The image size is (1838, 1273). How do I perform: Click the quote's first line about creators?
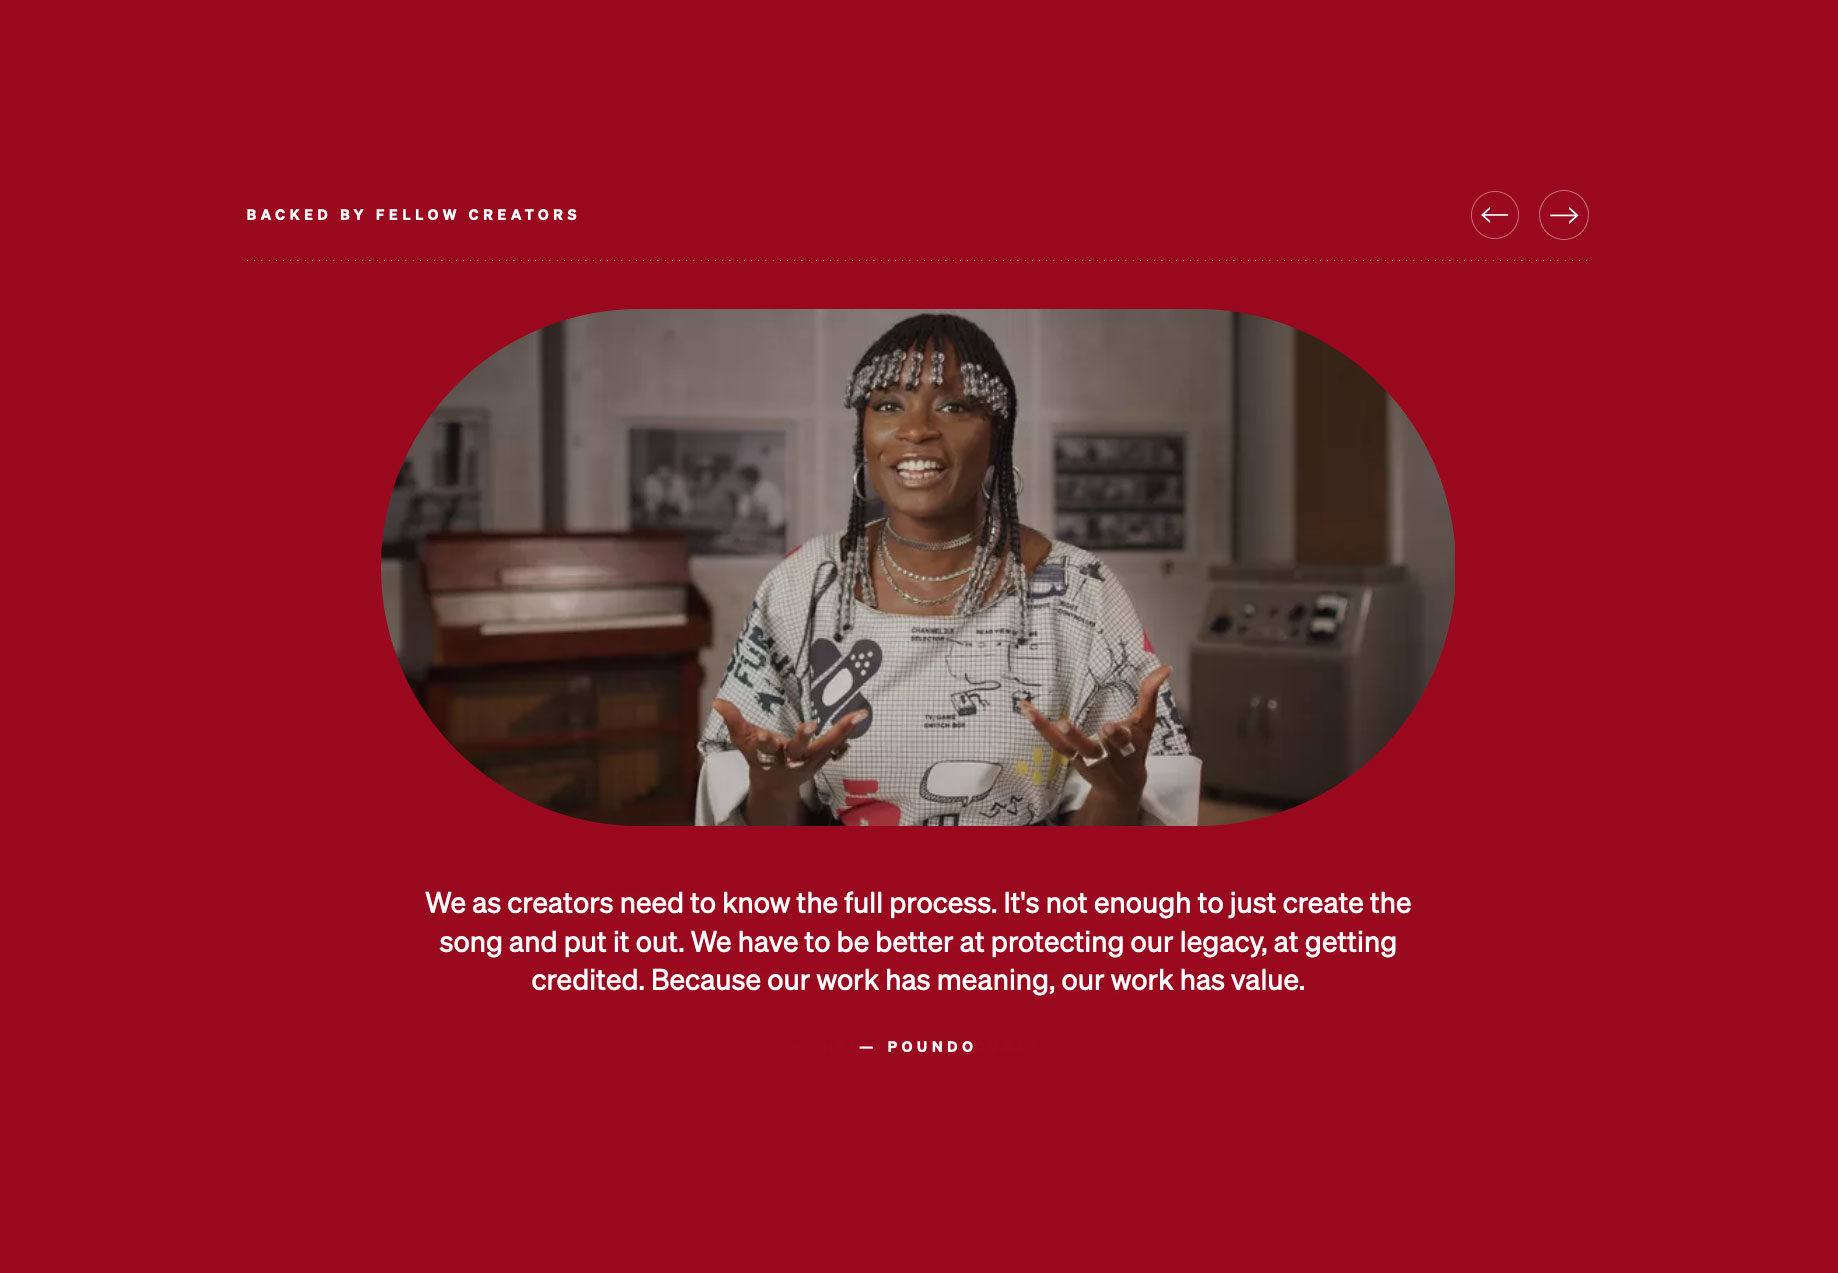918,903
